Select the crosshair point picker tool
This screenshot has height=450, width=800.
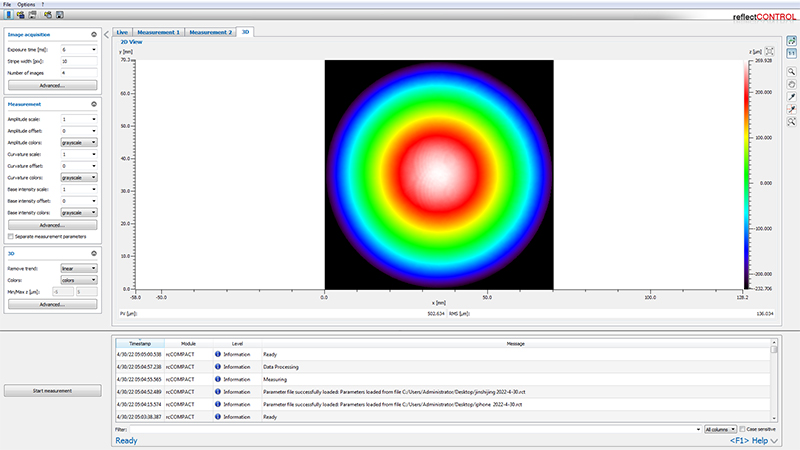point(791,108)
